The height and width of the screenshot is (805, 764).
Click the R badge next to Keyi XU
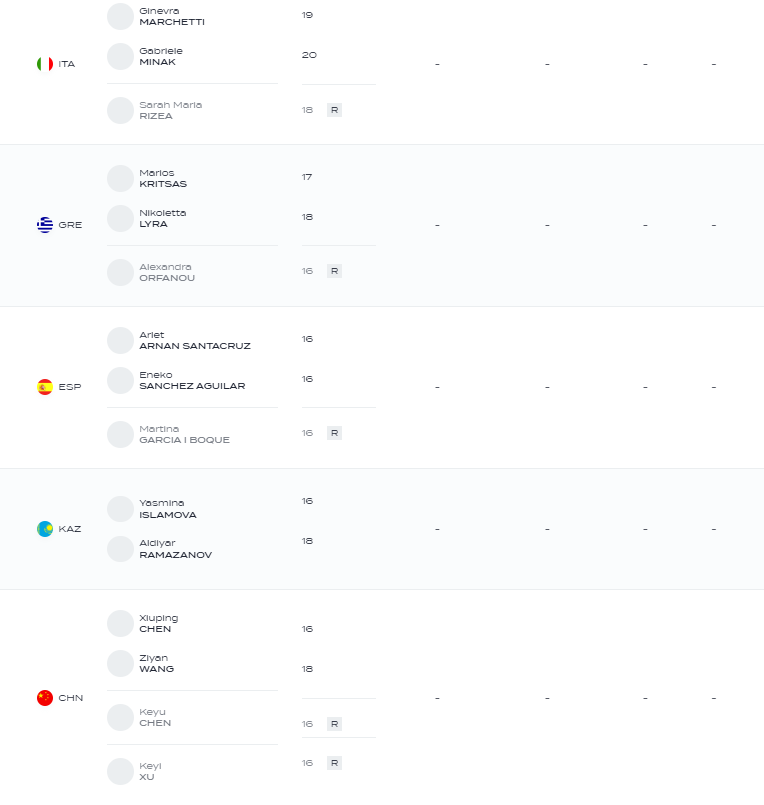[x=334, y=763]
